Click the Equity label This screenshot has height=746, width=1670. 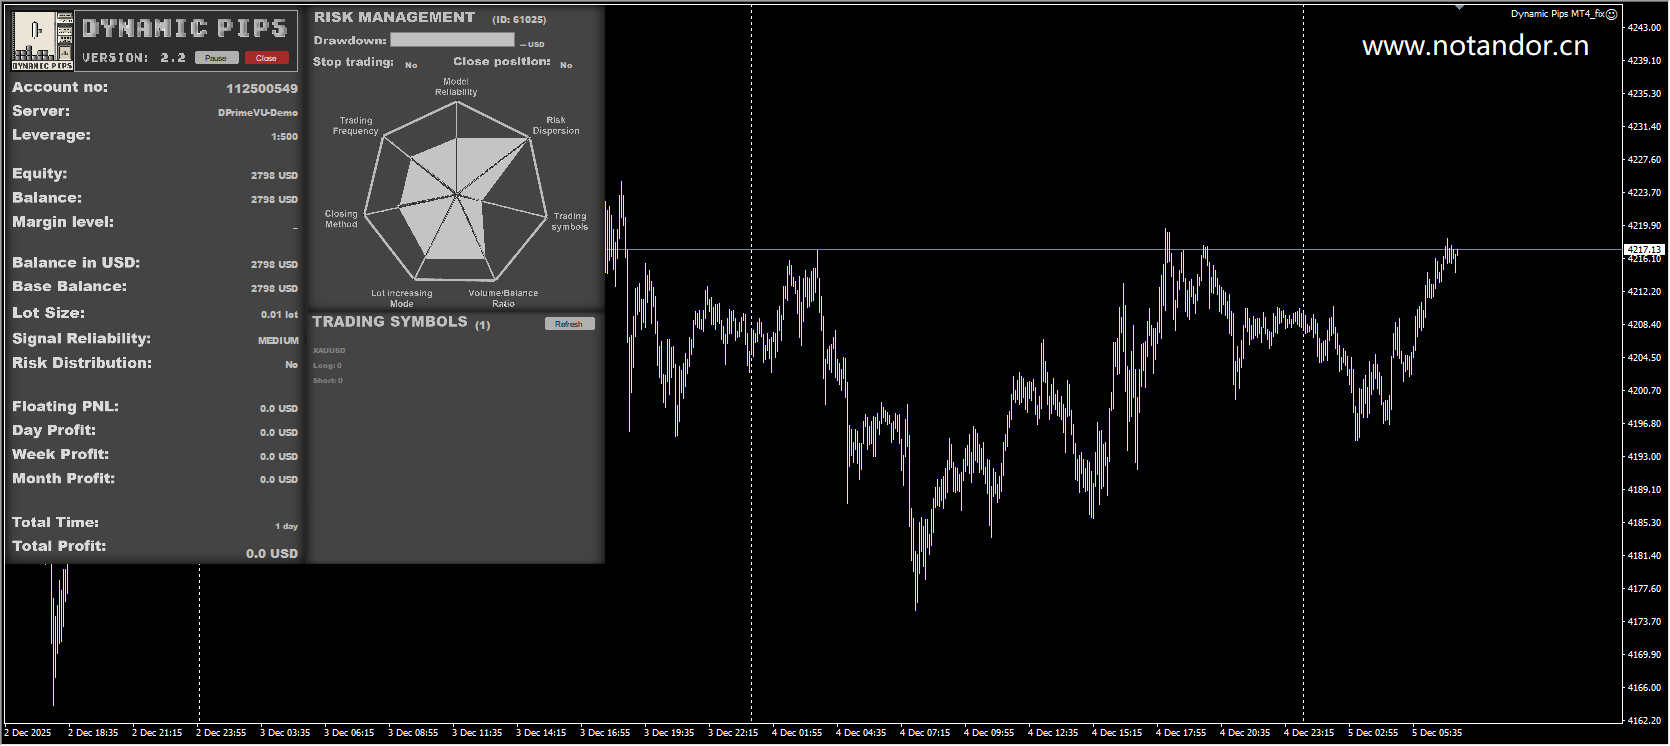point(40,174)
